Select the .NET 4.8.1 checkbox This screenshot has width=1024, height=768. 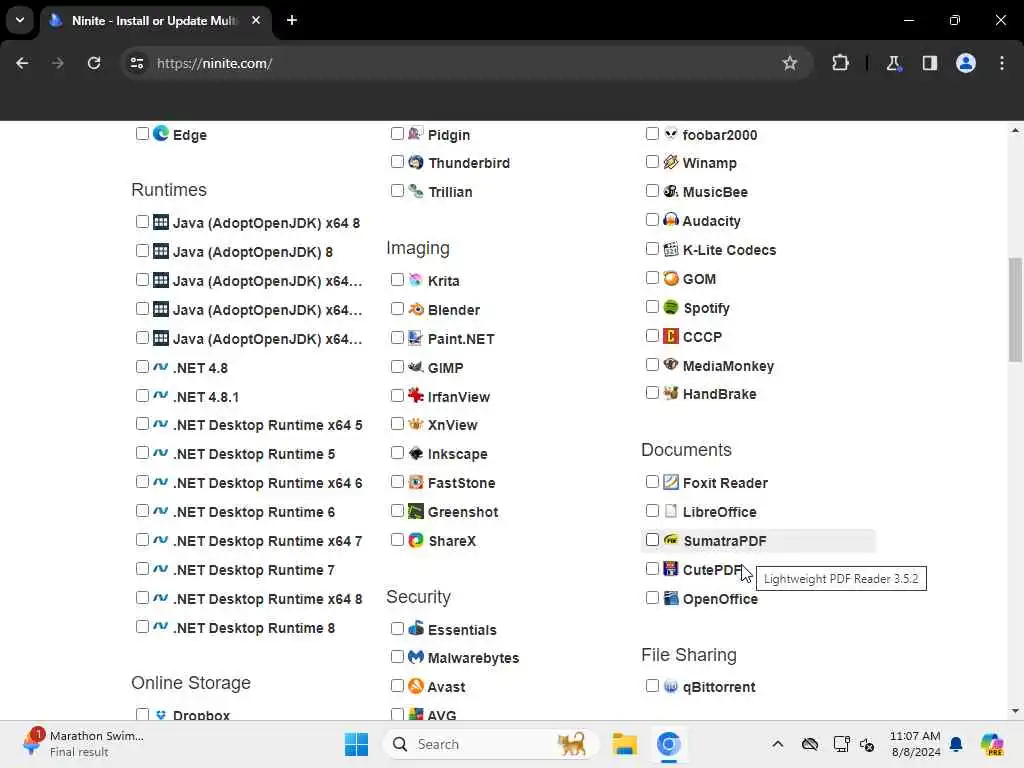(x=142, y=396)
